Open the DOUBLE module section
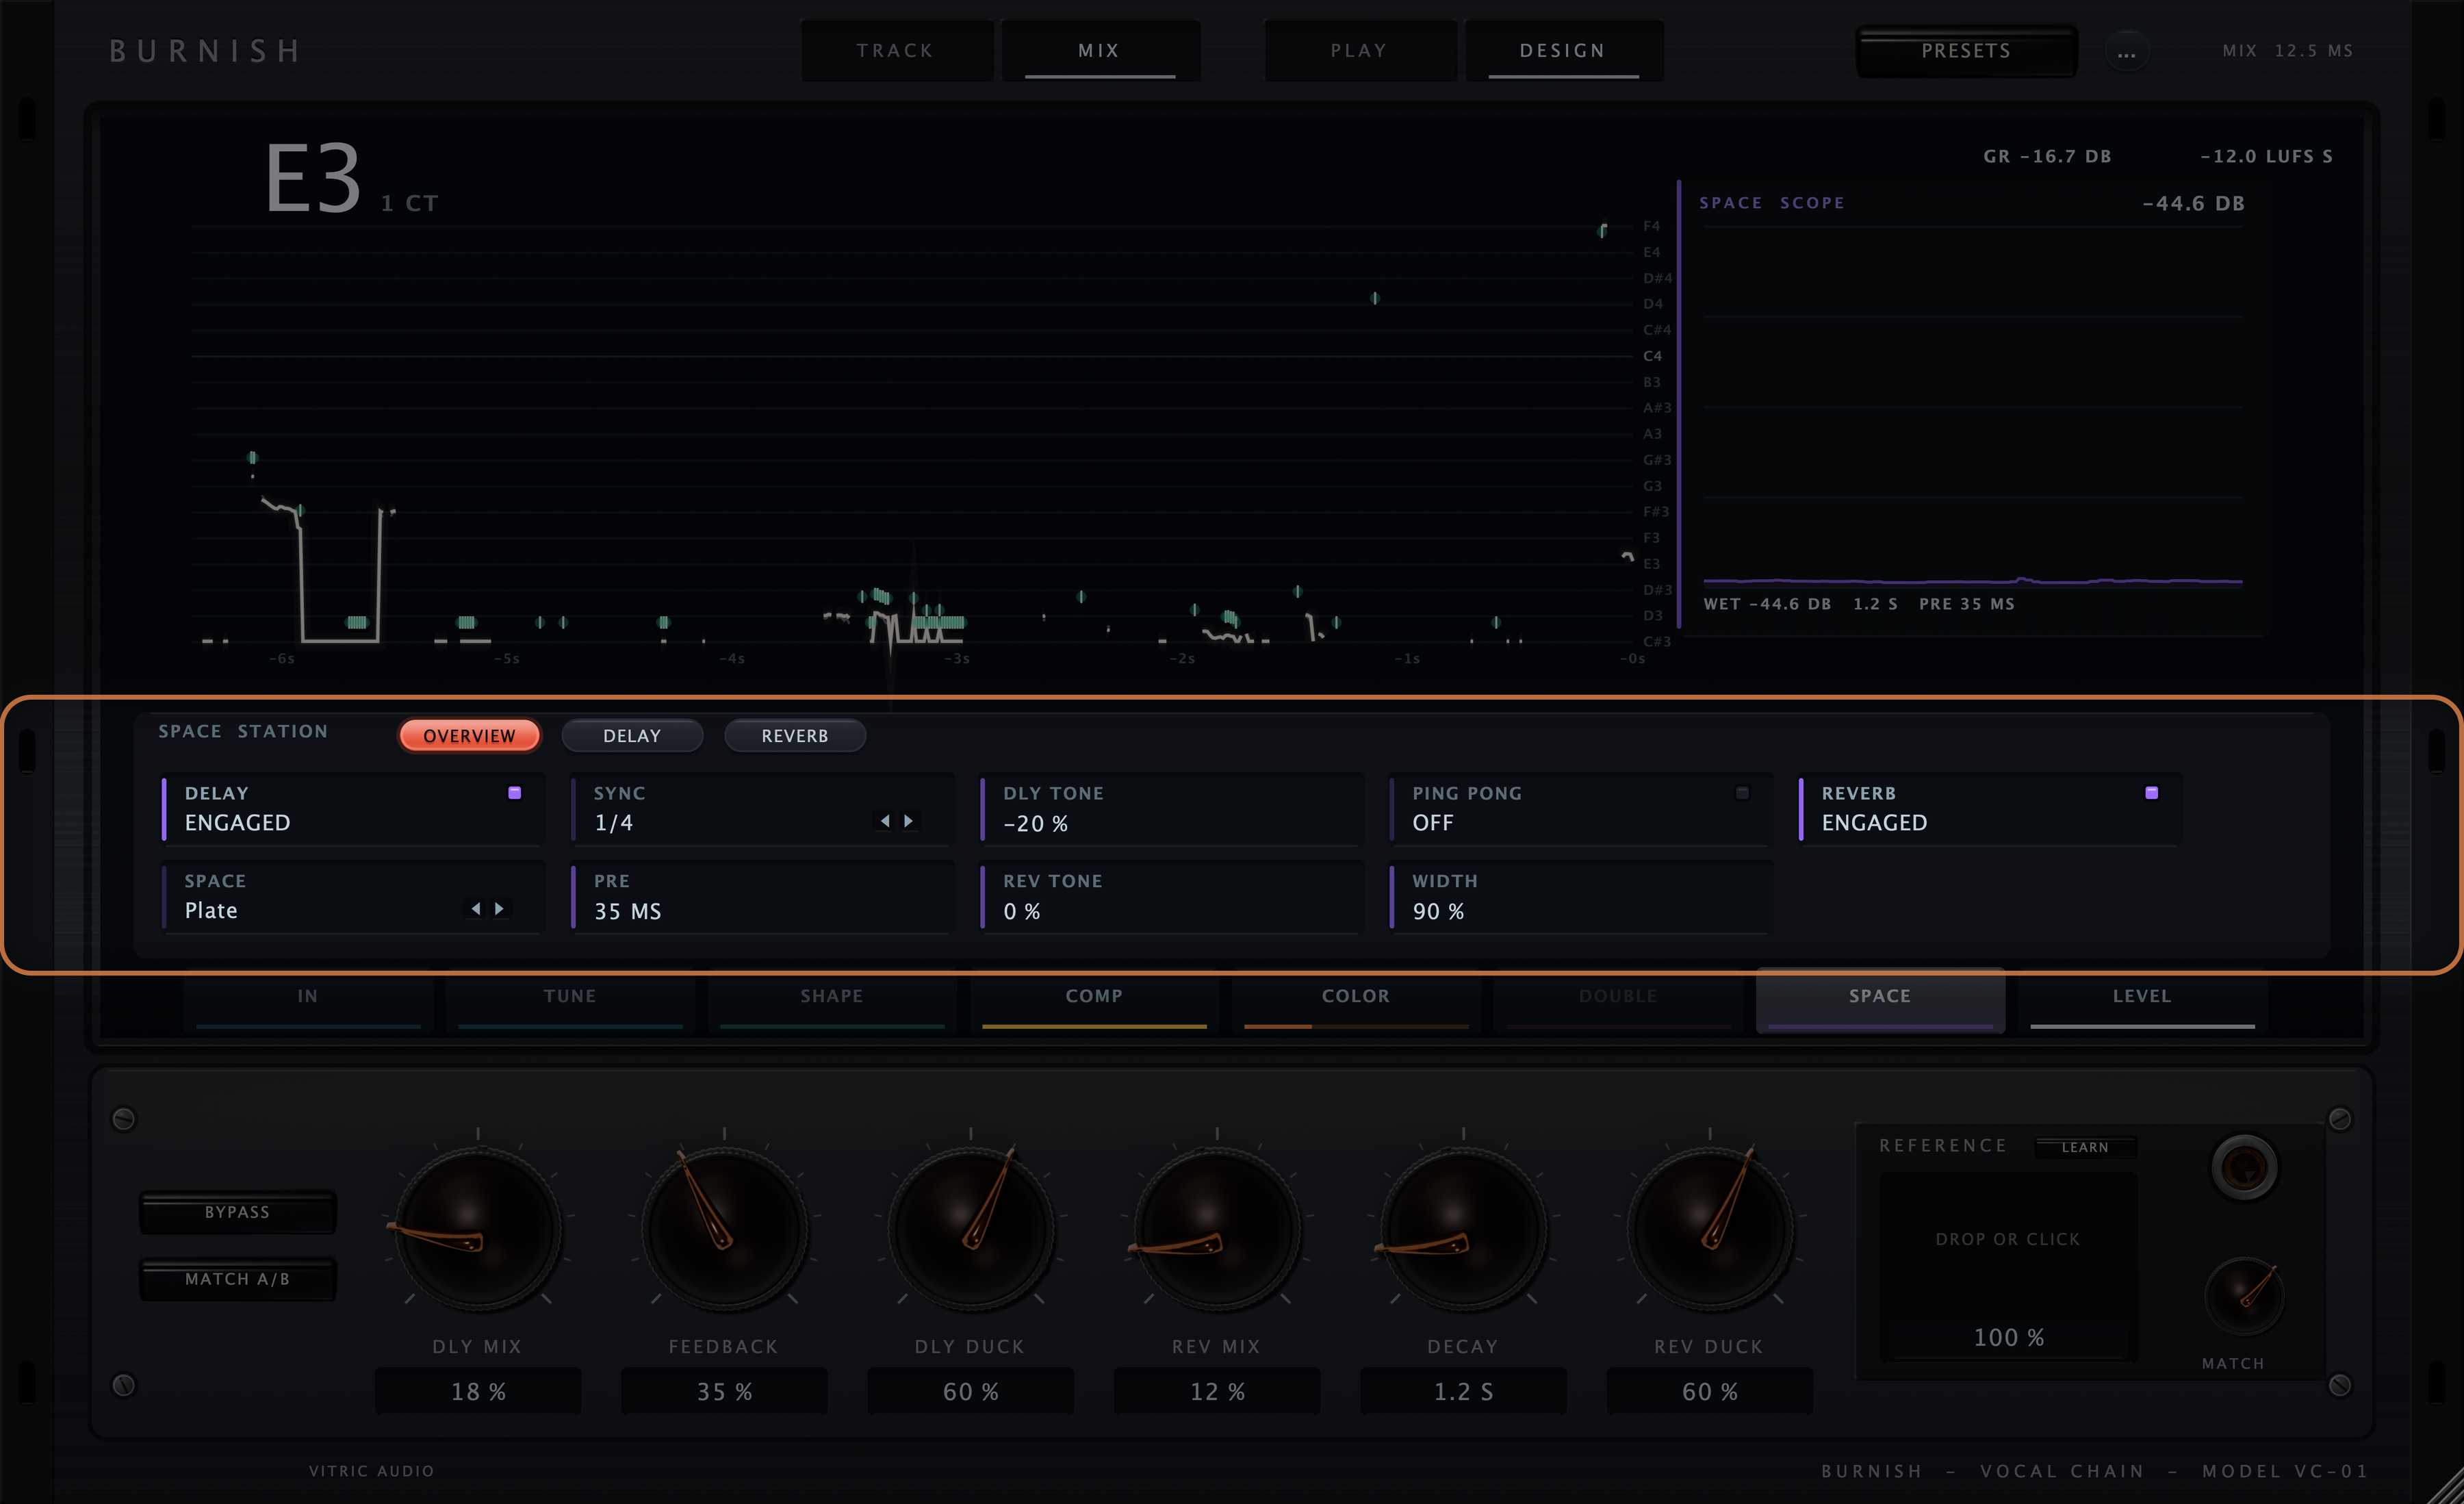 (1618, 1000)
